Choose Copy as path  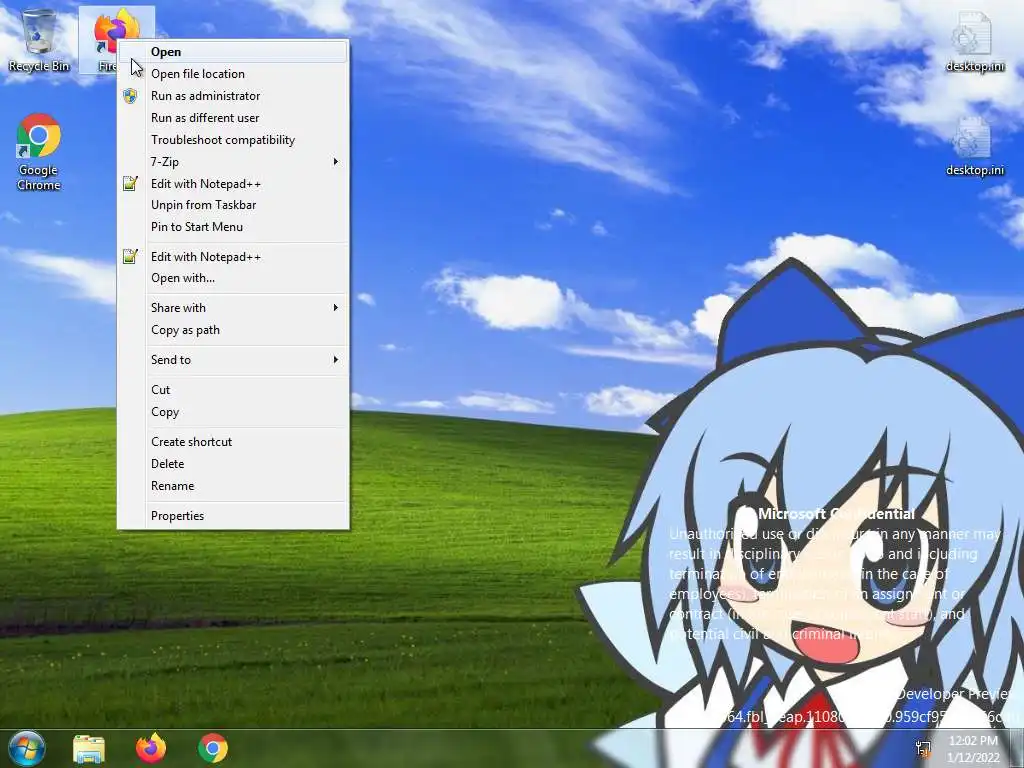233,330
